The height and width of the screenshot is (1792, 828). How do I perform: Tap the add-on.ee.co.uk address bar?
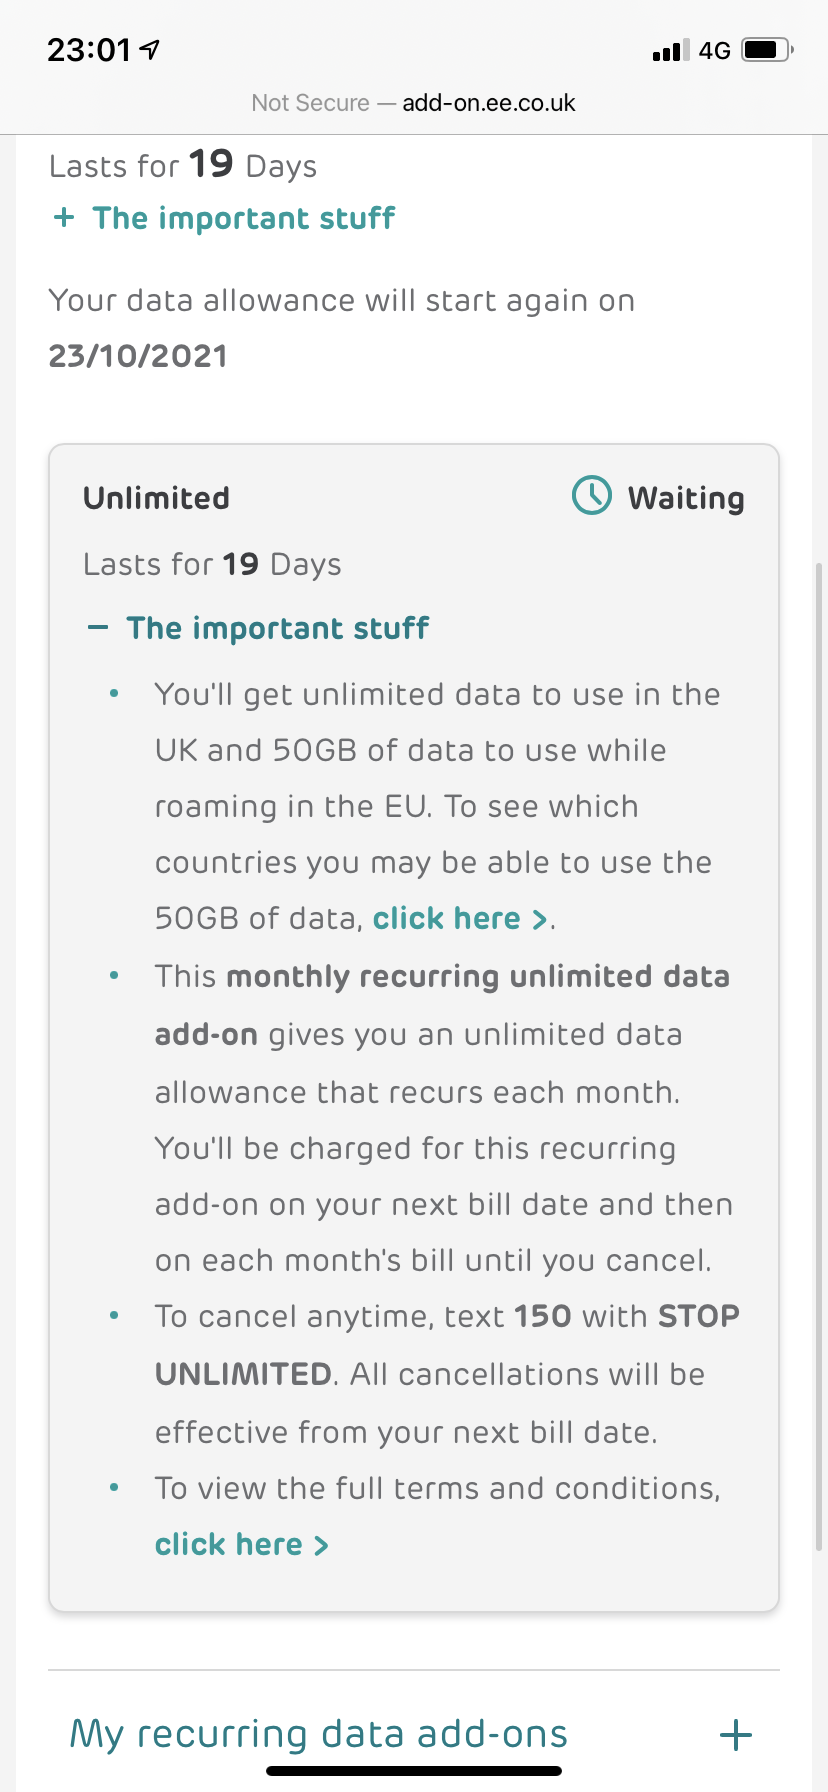488,103
